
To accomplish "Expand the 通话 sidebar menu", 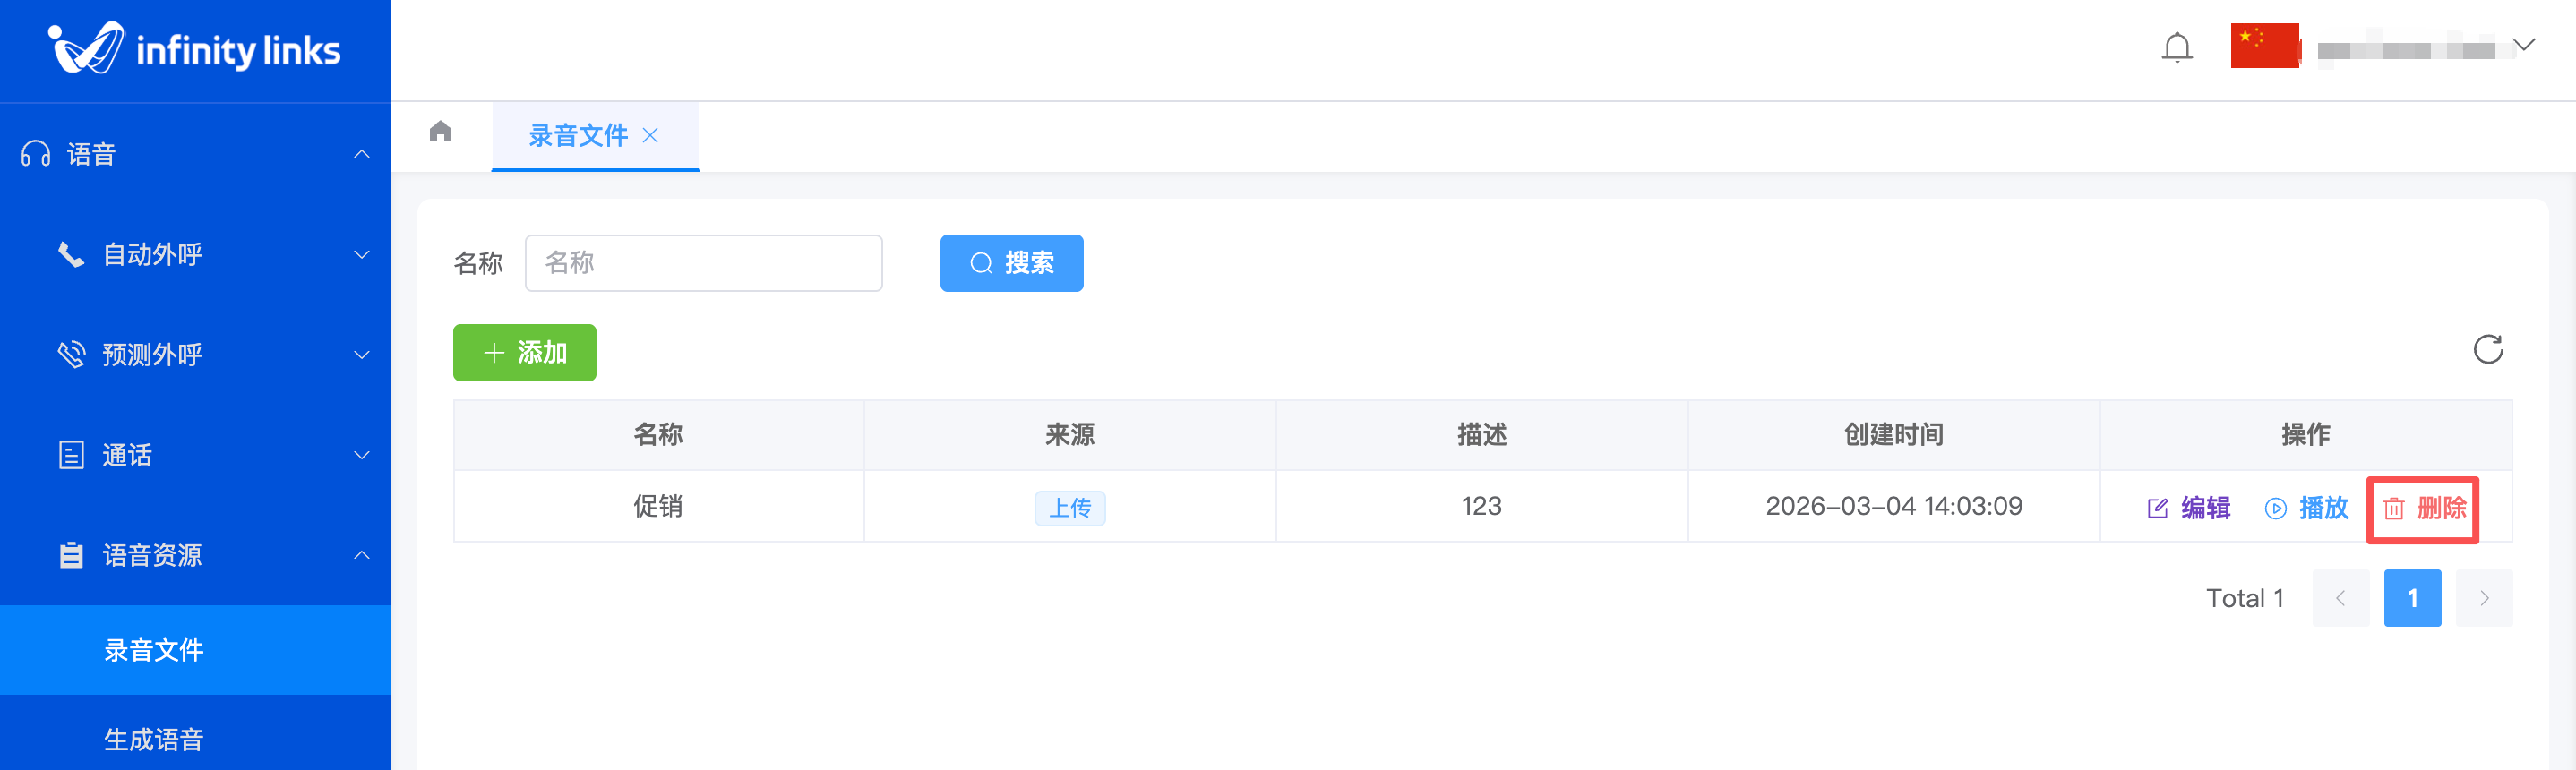I will (361, 455).
